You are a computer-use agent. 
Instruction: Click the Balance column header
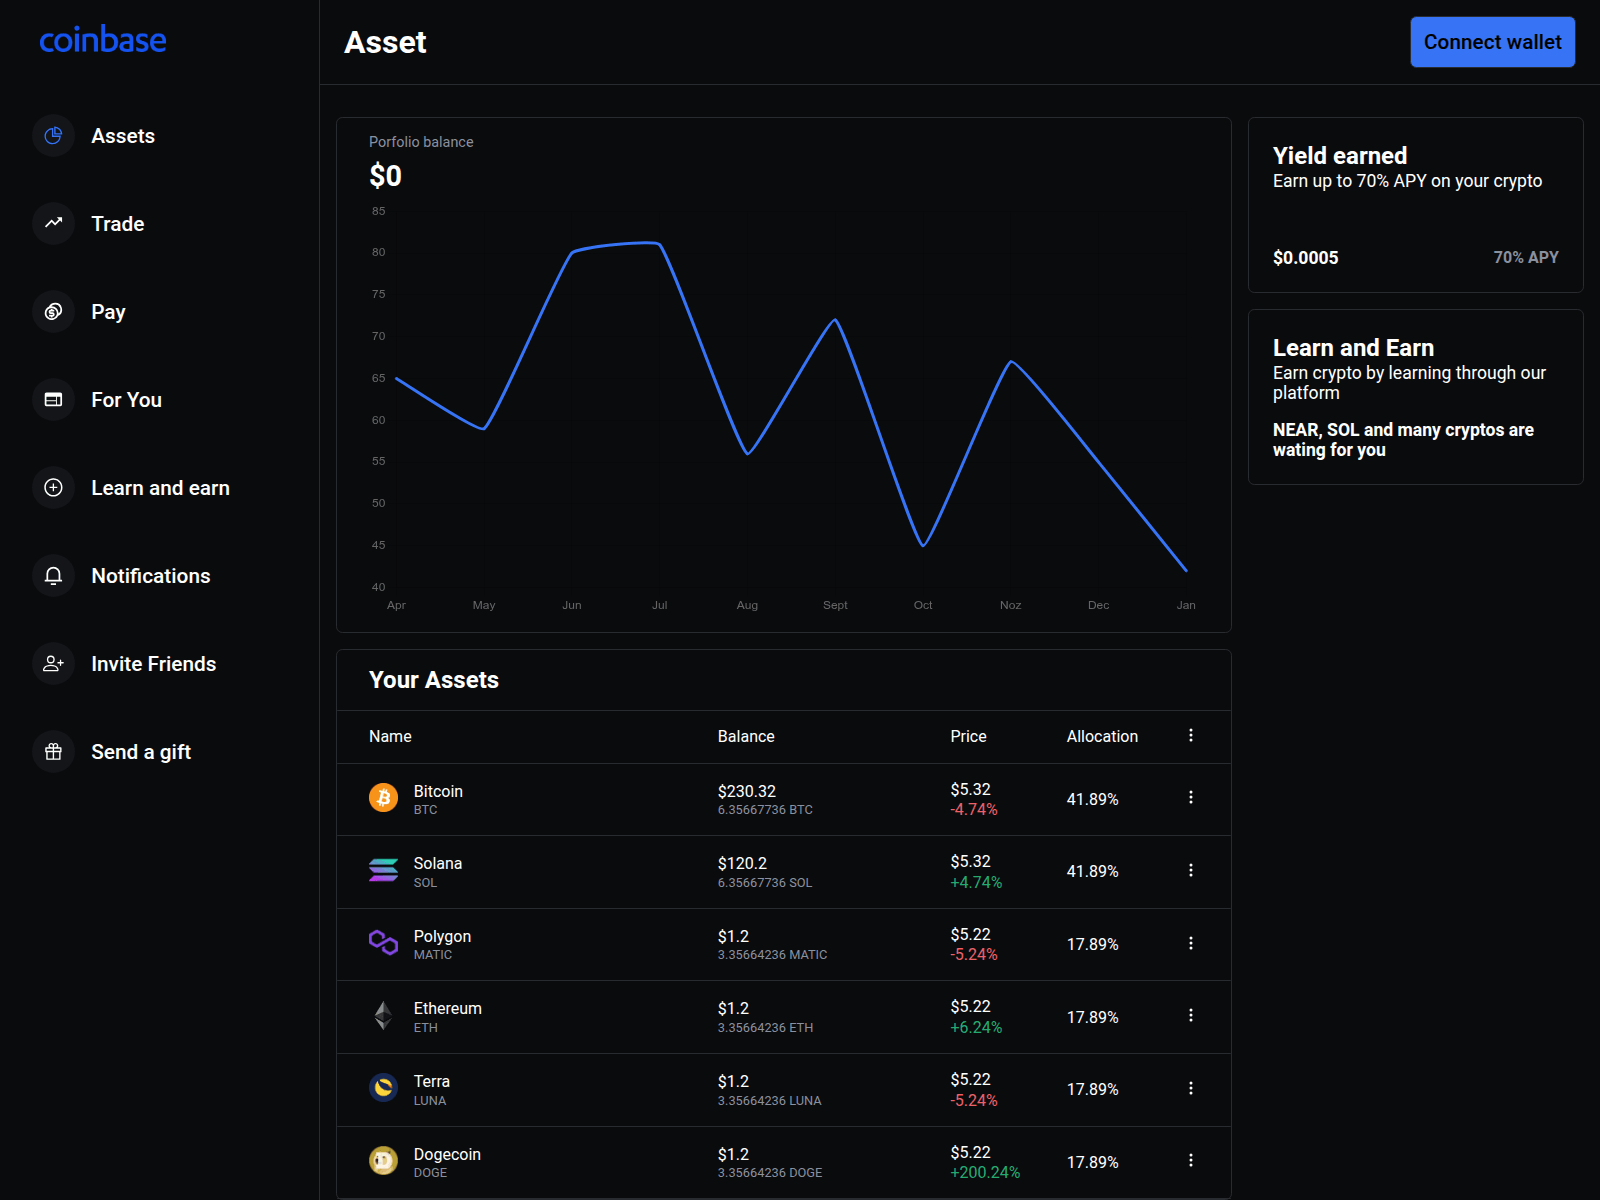pyautogui.click(x=746, y=737)
